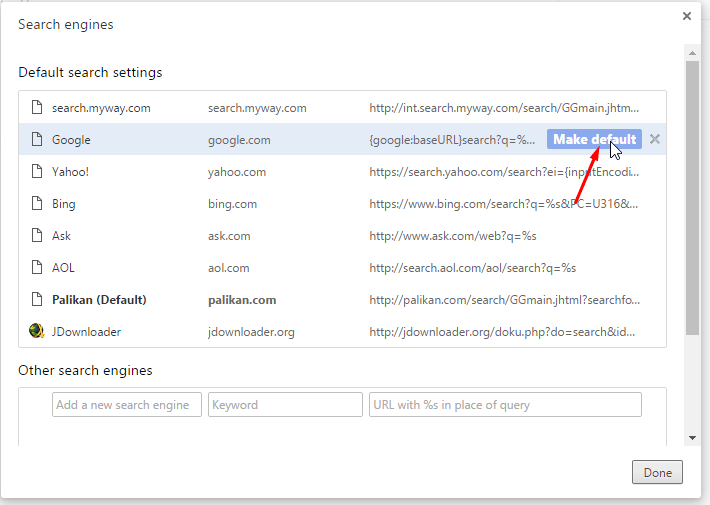Screen dimensions: 710x505
Task: Click the page icon beside search.myway.com
Action: point(37,107)
